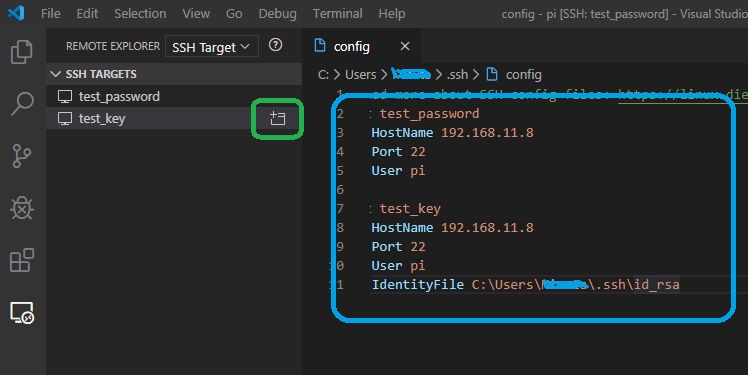
Task: Open the Remote Explorer view icon
Action: [x=22, y=313]
